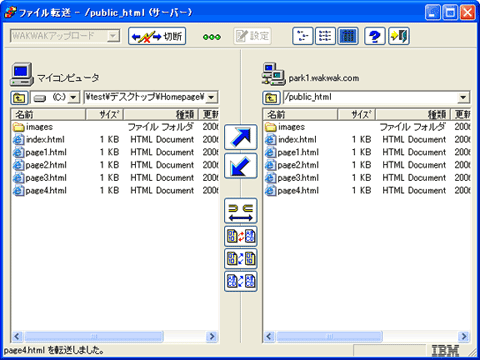Click the マイコンピュータ computer icon
Screen dimensions: 480x360
tap(22, 74)
